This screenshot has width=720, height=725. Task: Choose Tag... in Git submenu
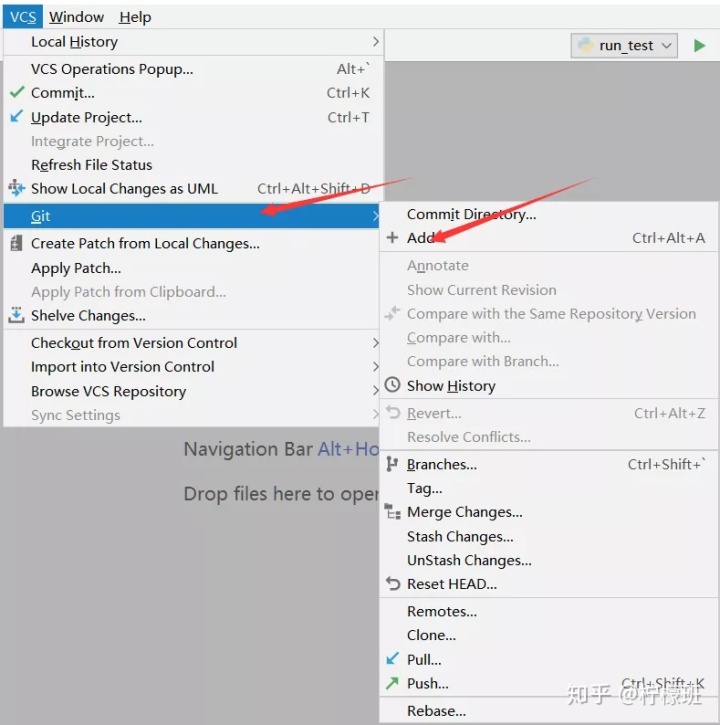(x=549, y=488)
